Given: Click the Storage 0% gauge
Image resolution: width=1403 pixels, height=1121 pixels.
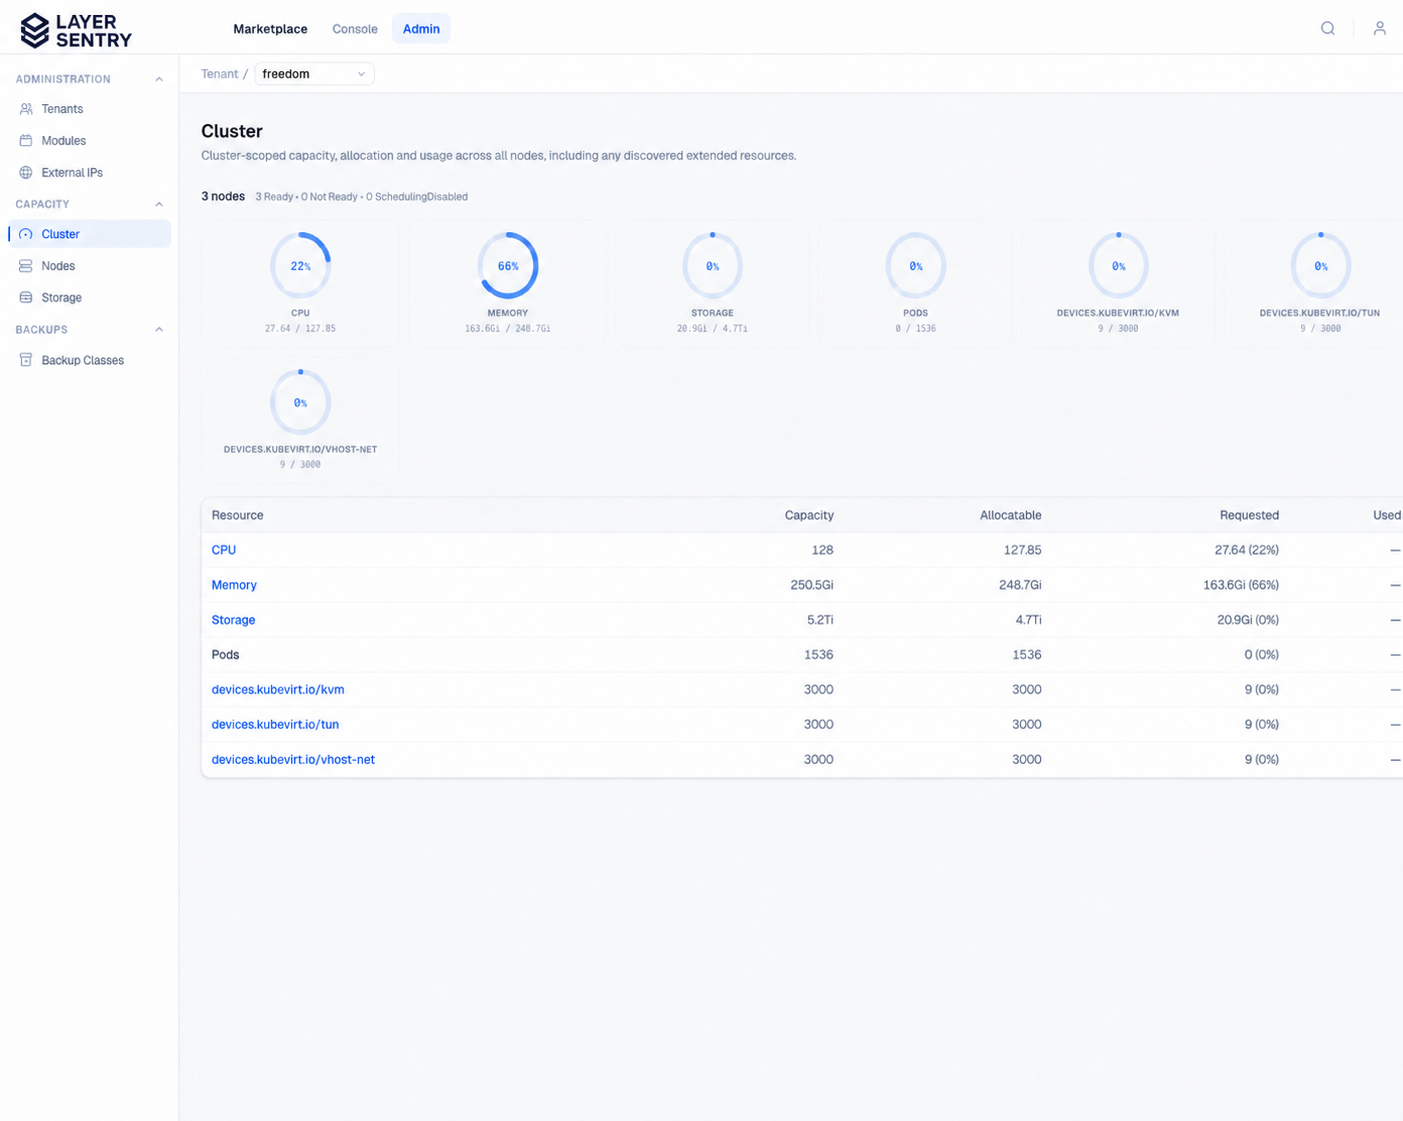Looking at the screenshot, I should (x=712, y=266).
